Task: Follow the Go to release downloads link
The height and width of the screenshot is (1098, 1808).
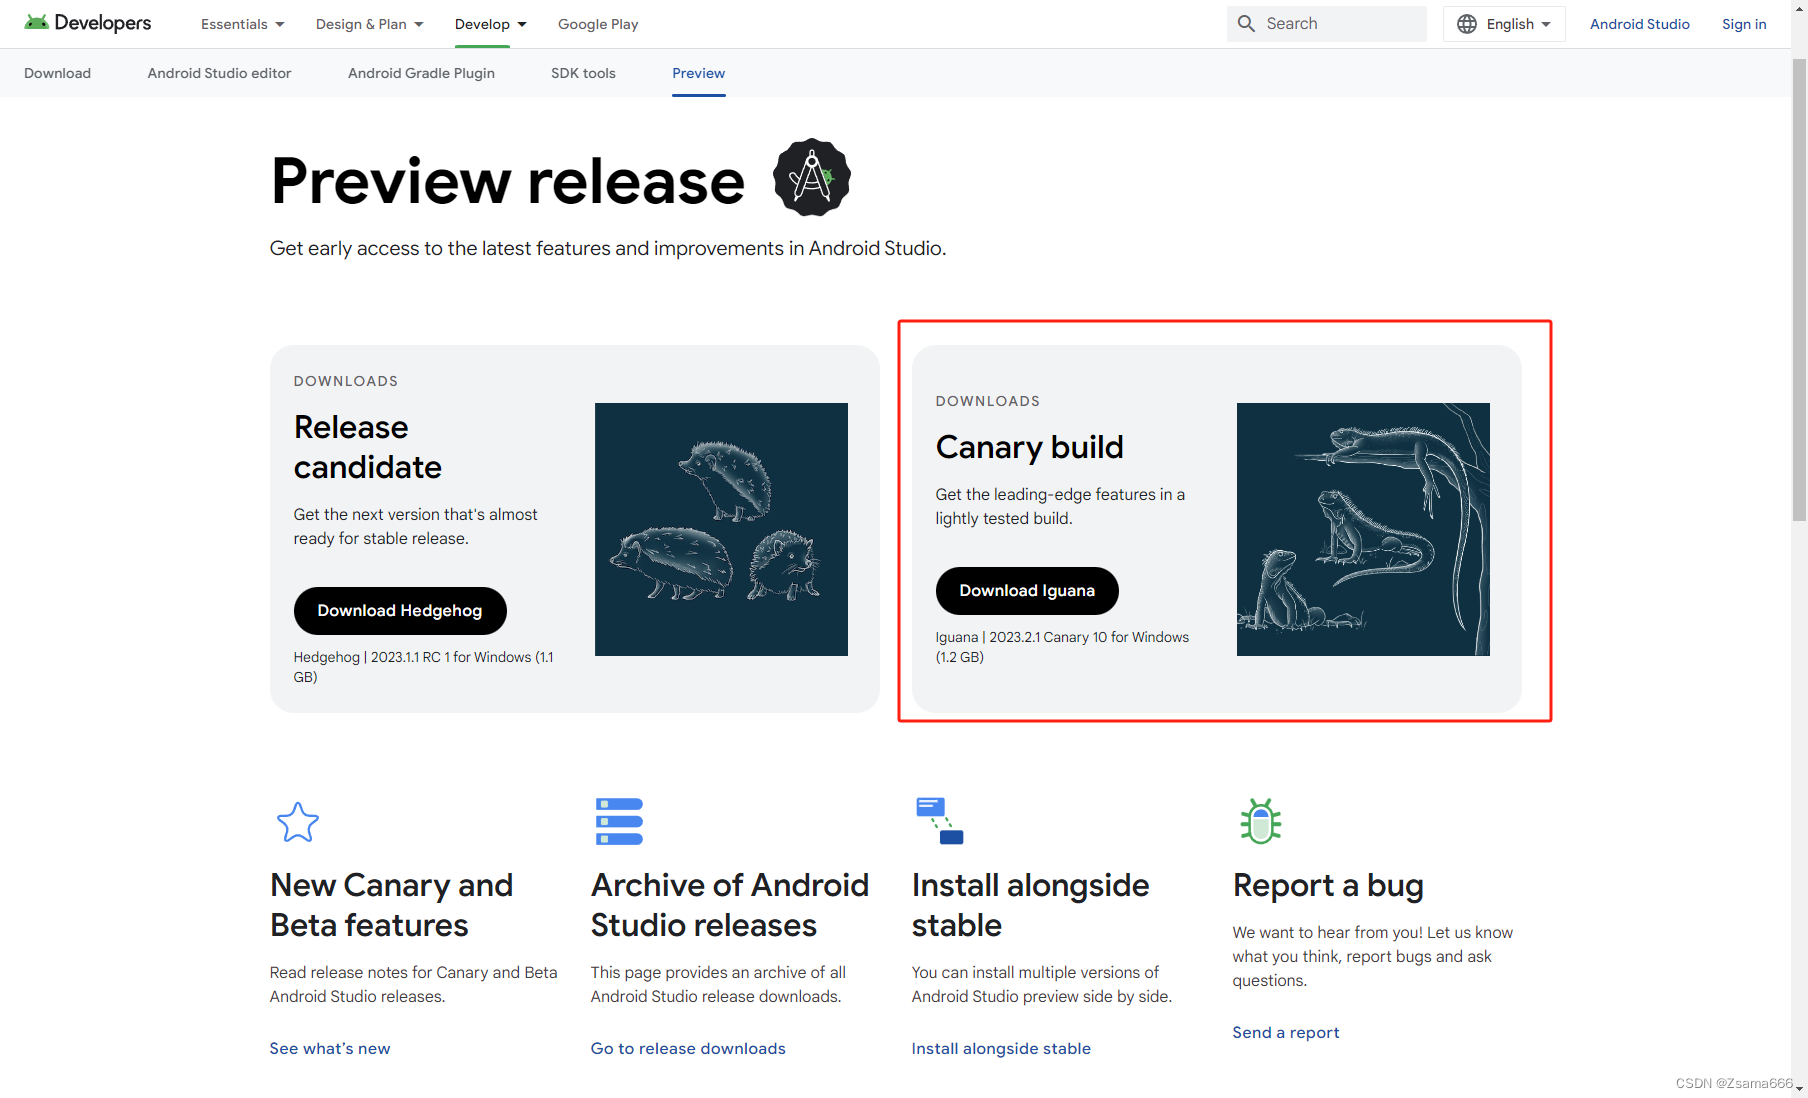Action: click(688, 1048)
